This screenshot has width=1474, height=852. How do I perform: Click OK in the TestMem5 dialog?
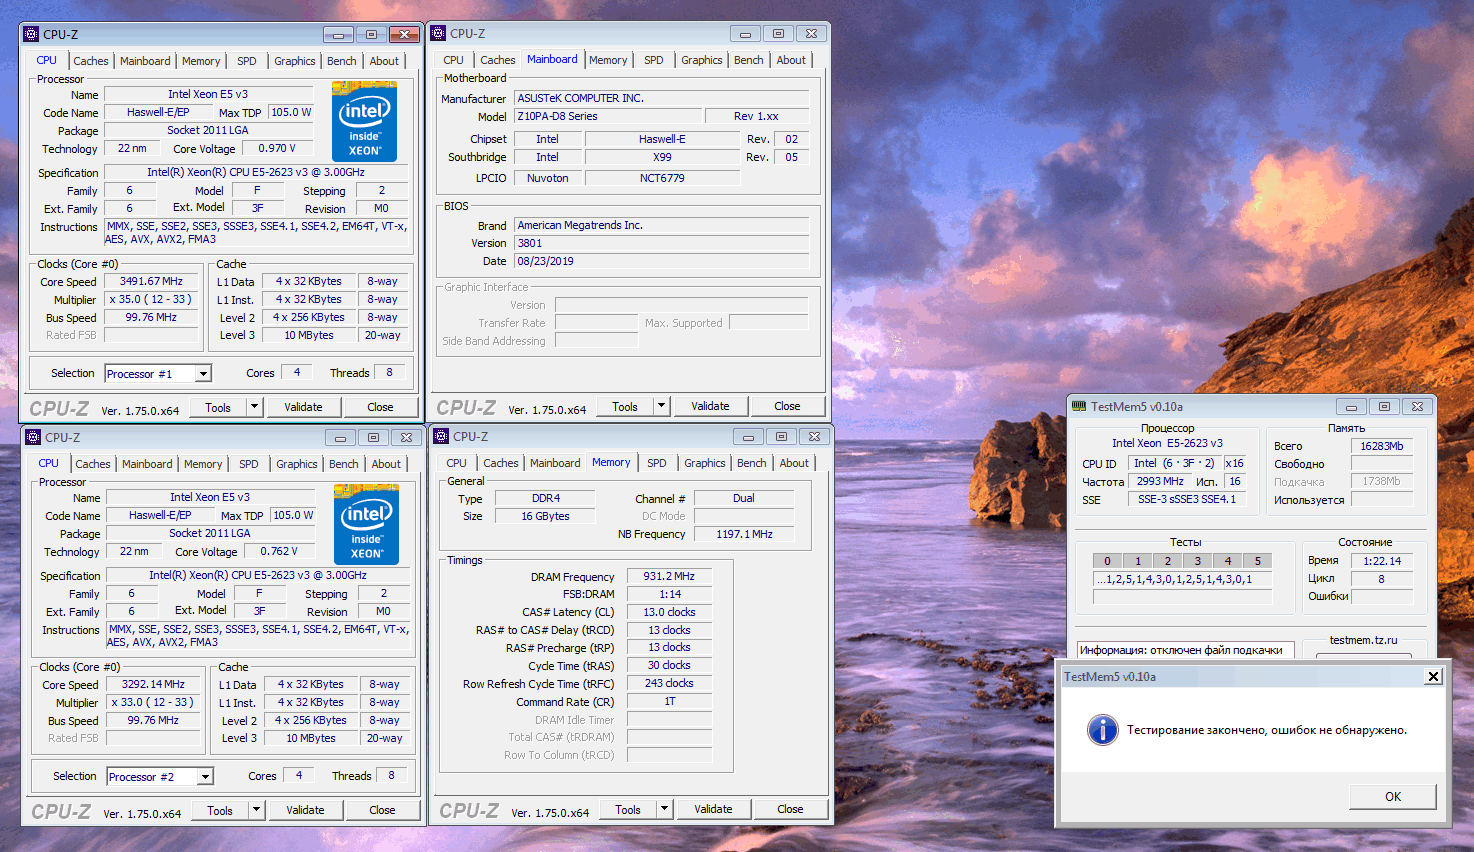pos(1393,797)
